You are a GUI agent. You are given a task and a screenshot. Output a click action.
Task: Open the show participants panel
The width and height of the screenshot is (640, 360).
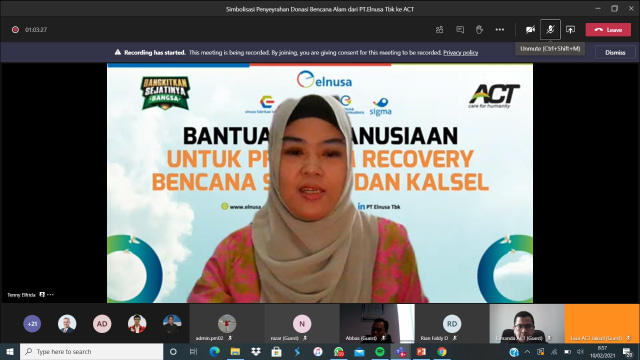click(439, 30)
